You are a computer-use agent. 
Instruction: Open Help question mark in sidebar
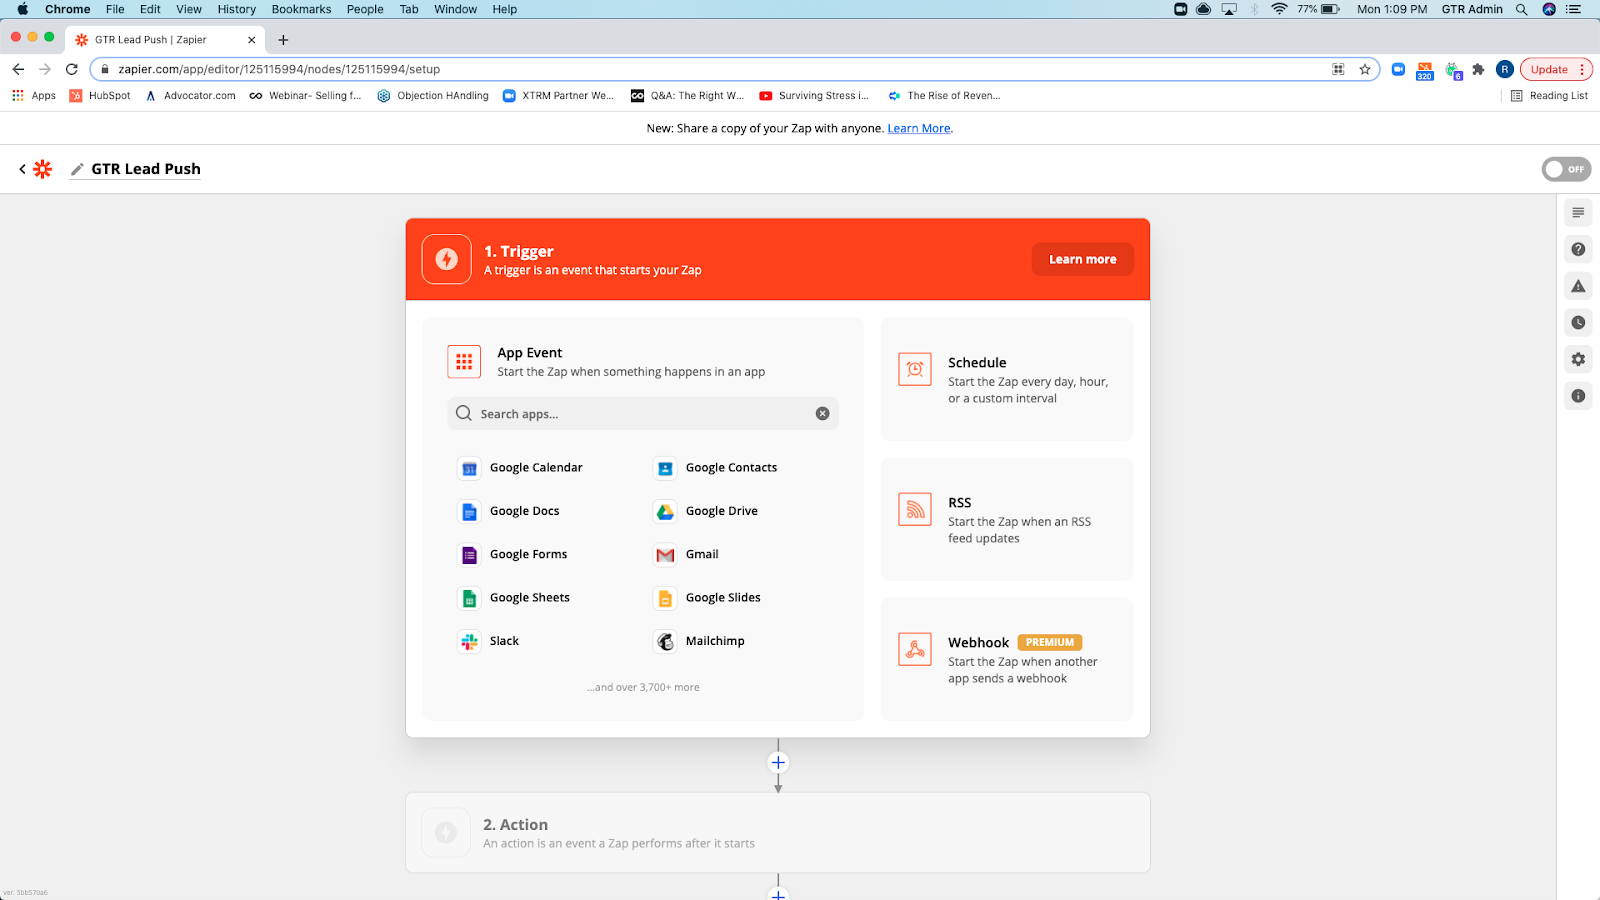click(1578, 249)
